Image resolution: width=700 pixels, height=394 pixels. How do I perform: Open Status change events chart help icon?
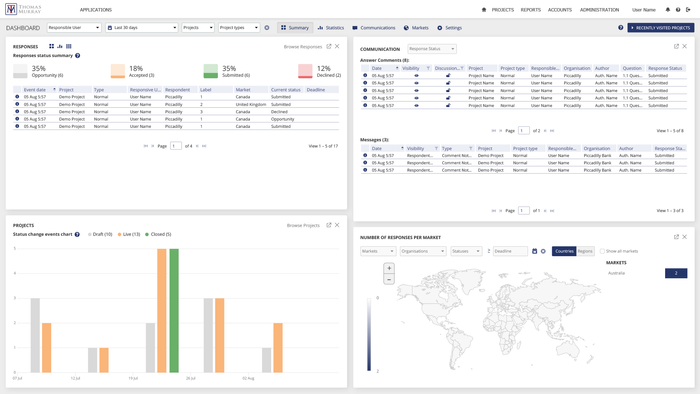[x=77, y=234]
